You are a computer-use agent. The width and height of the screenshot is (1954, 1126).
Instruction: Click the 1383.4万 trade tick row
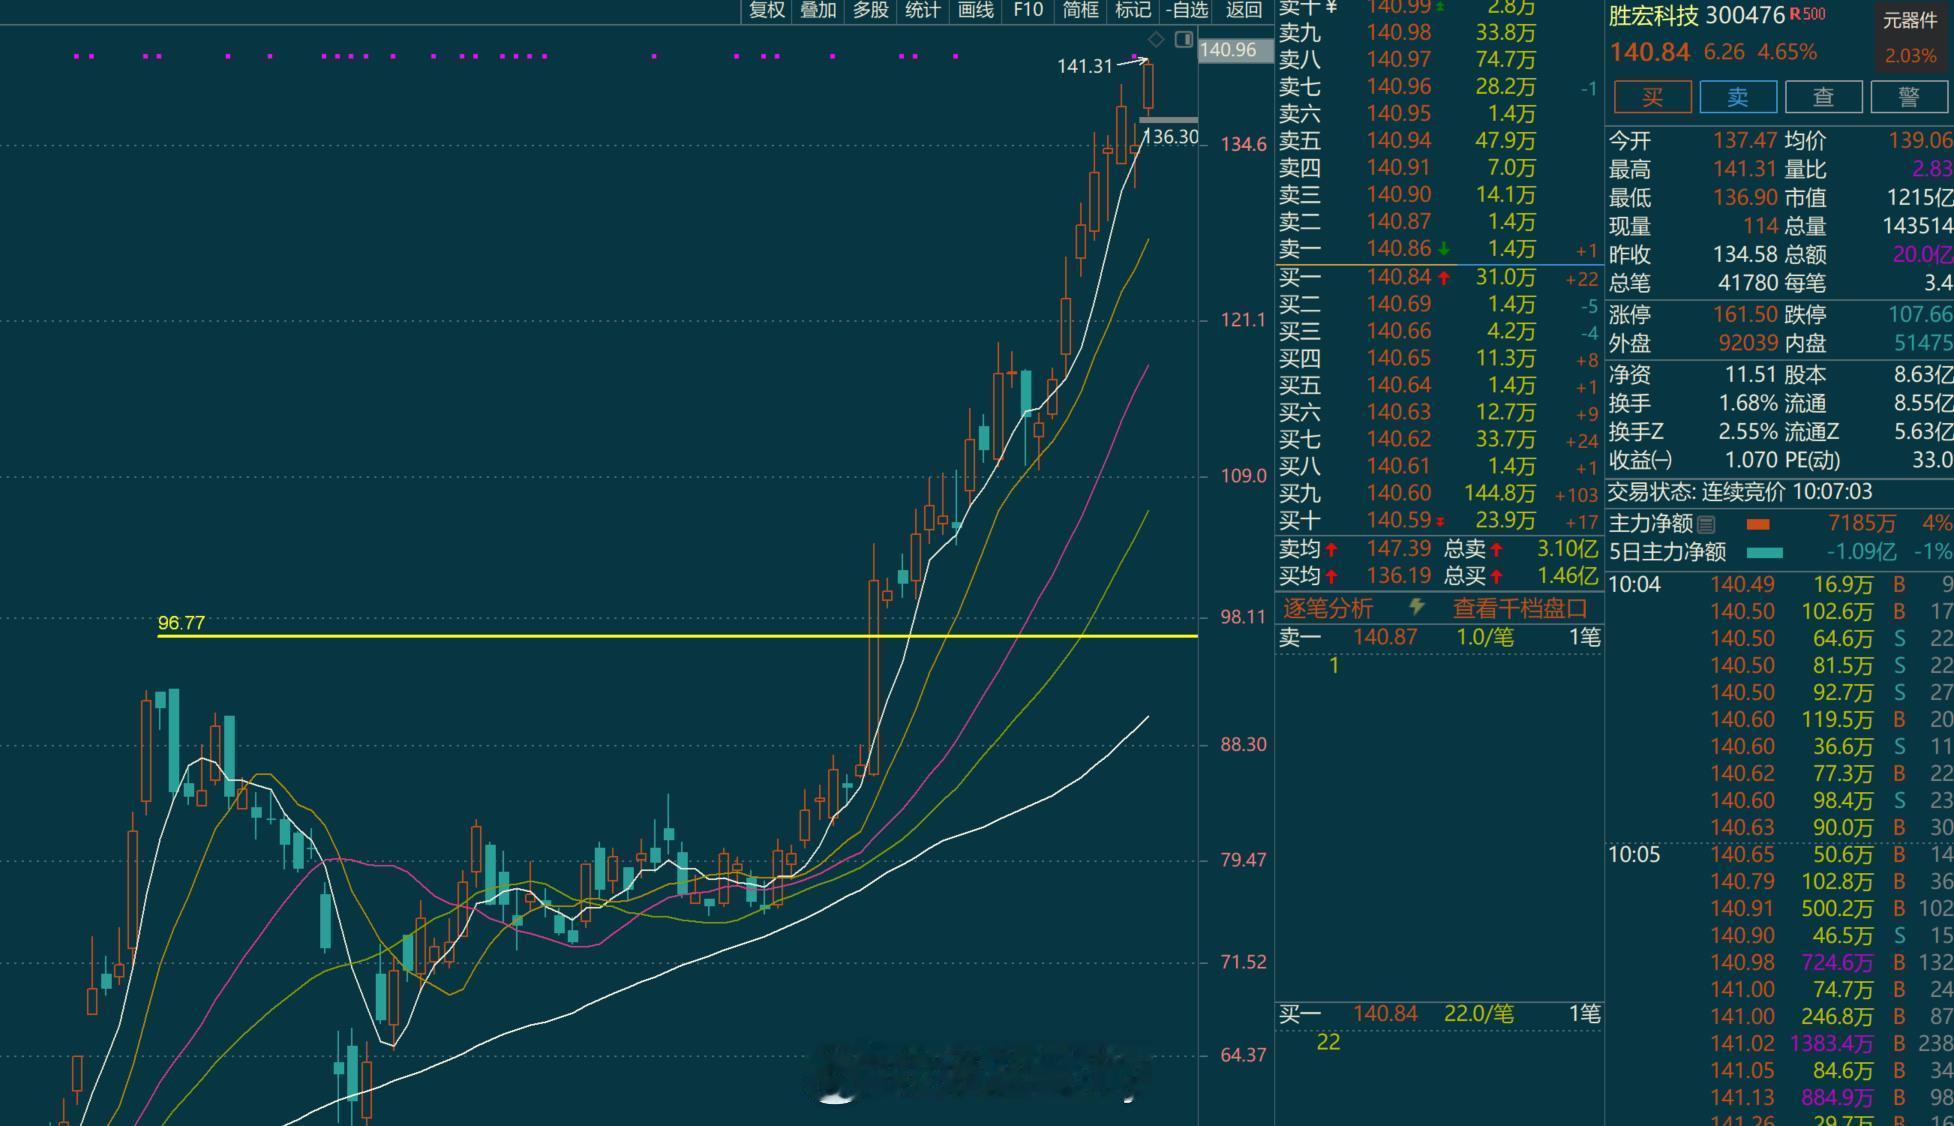click(x=1780, y=1044)
